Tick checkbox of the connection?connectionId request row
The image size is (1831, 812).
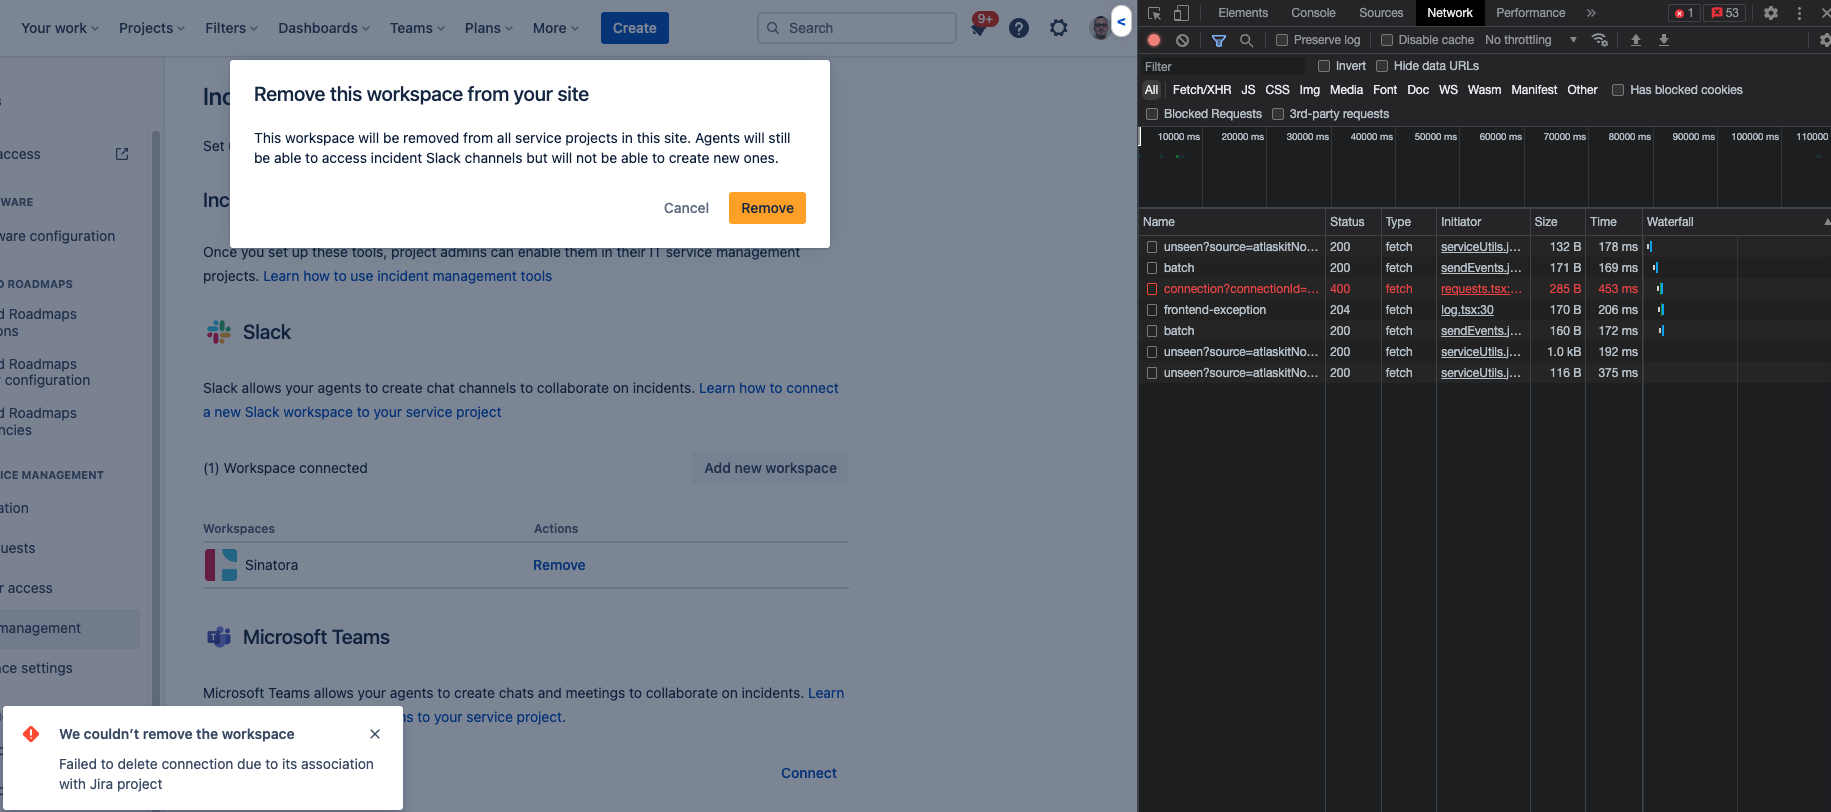point(1152,289)
